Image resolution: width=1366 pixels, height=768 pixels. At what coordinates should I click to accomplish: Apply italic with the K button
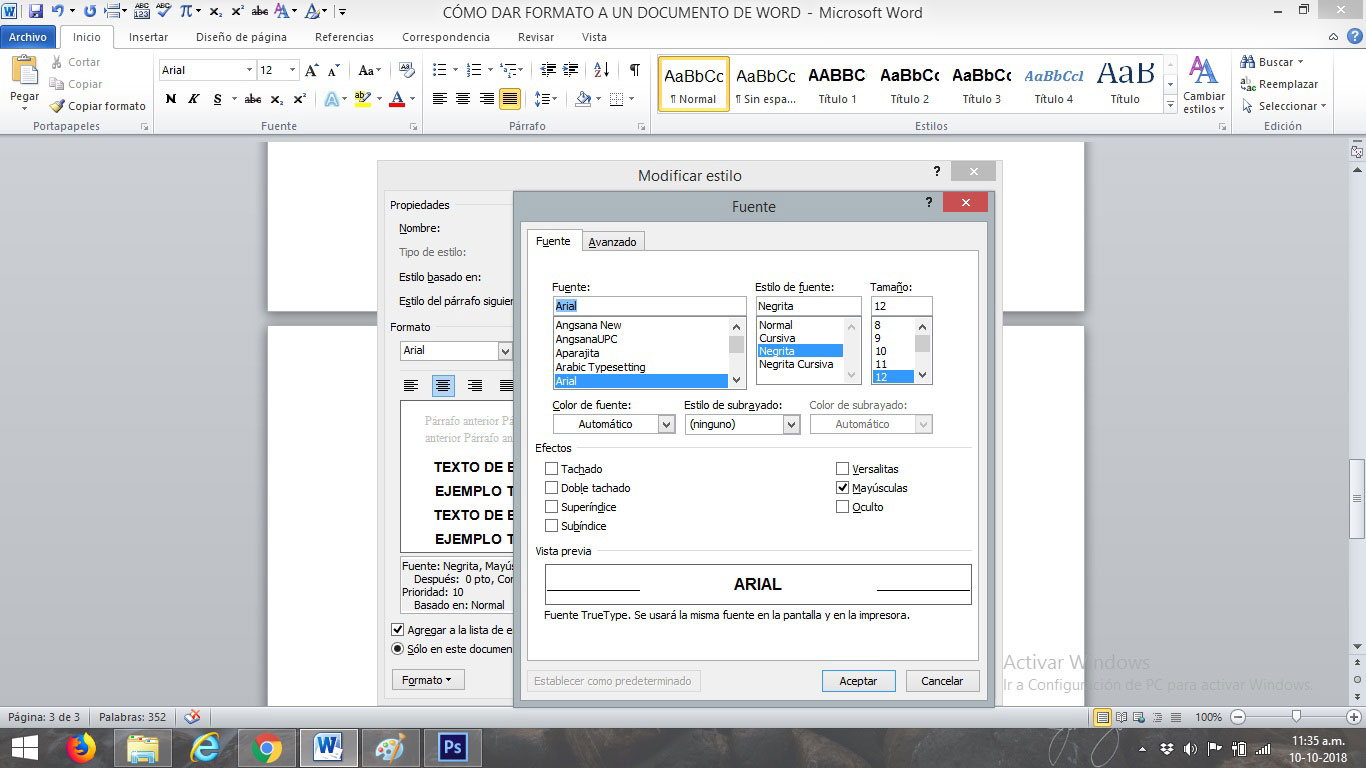193,99
